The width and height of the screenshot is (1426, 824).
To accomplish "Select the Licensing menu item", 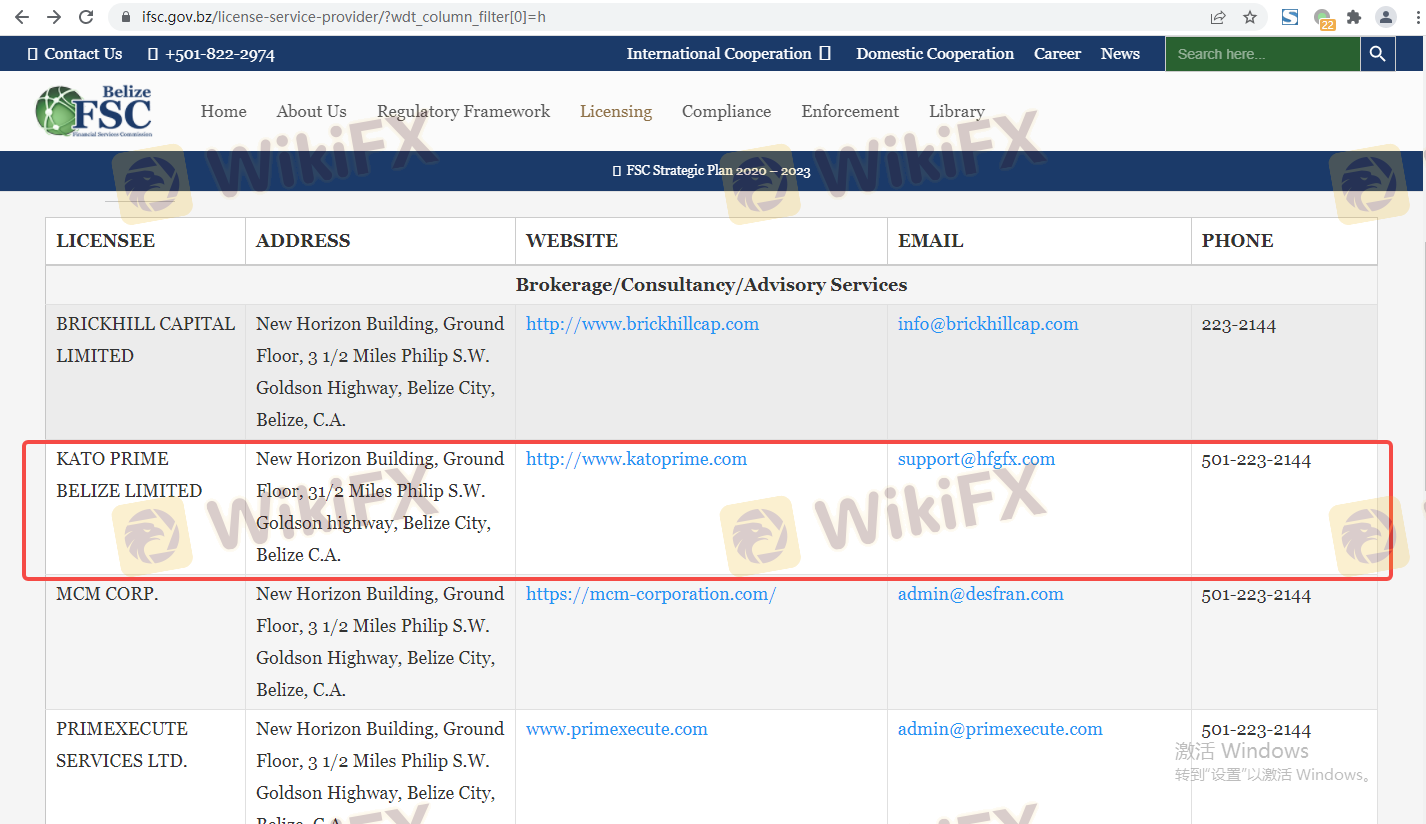I will [x=616, y=111].
